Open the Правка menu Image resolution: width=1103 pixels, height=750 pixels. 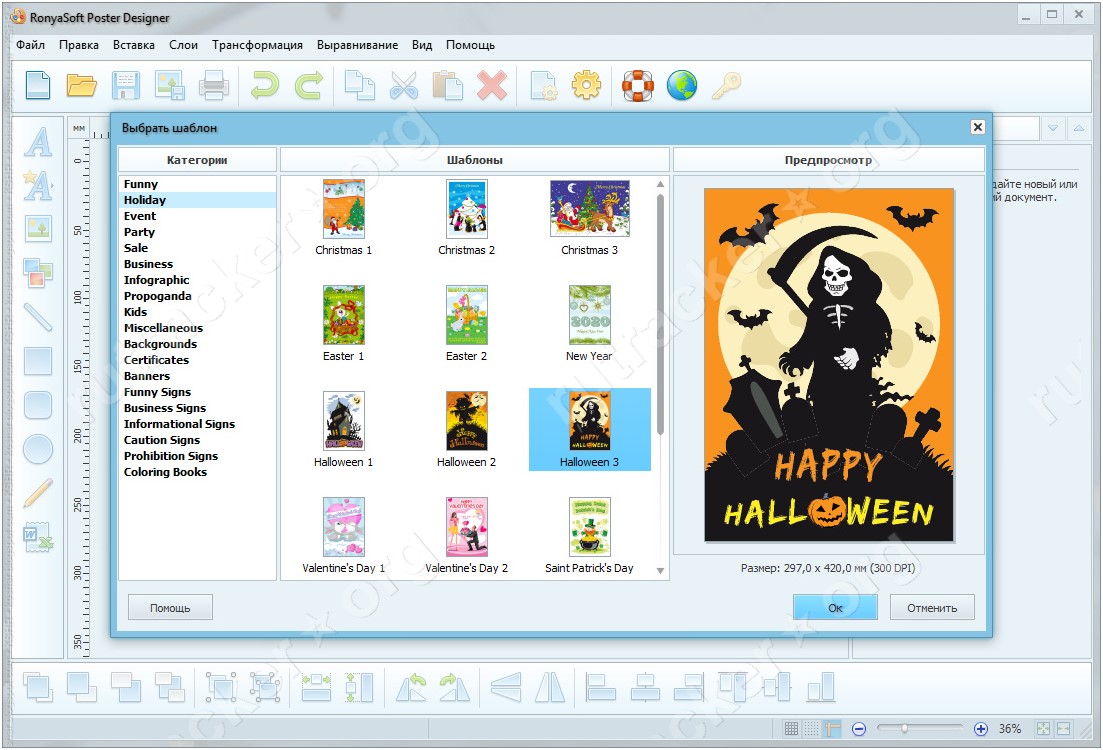tap(79, 45)
